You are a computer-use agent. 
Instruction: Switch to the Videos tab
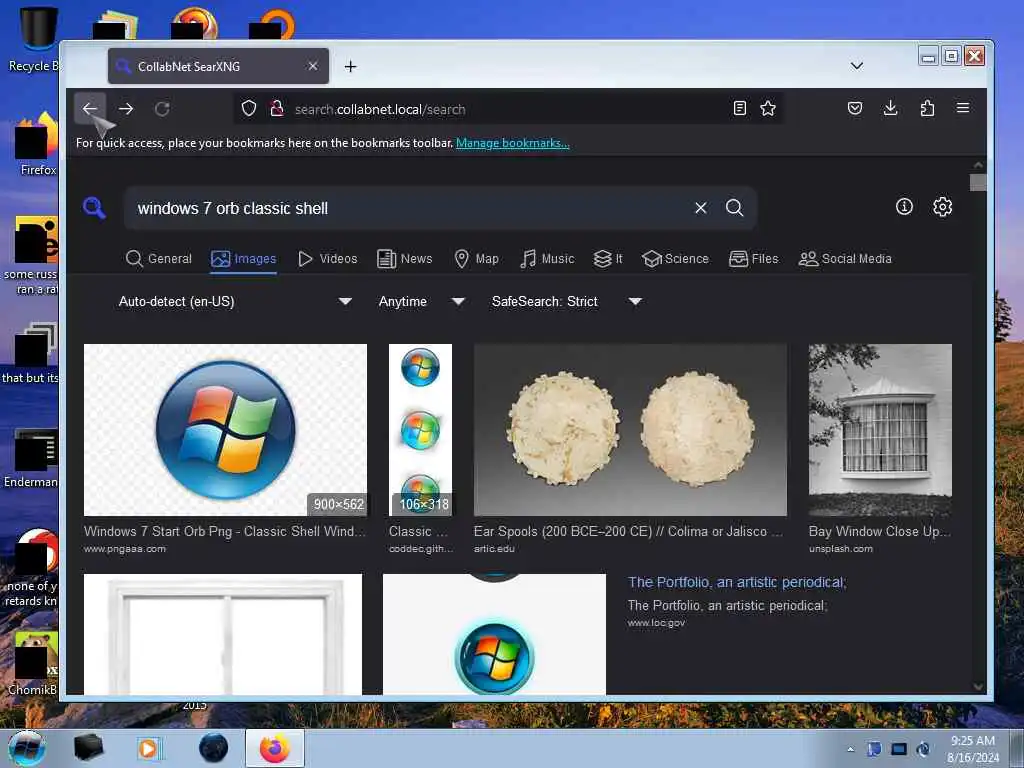click(x=327, y=259)
